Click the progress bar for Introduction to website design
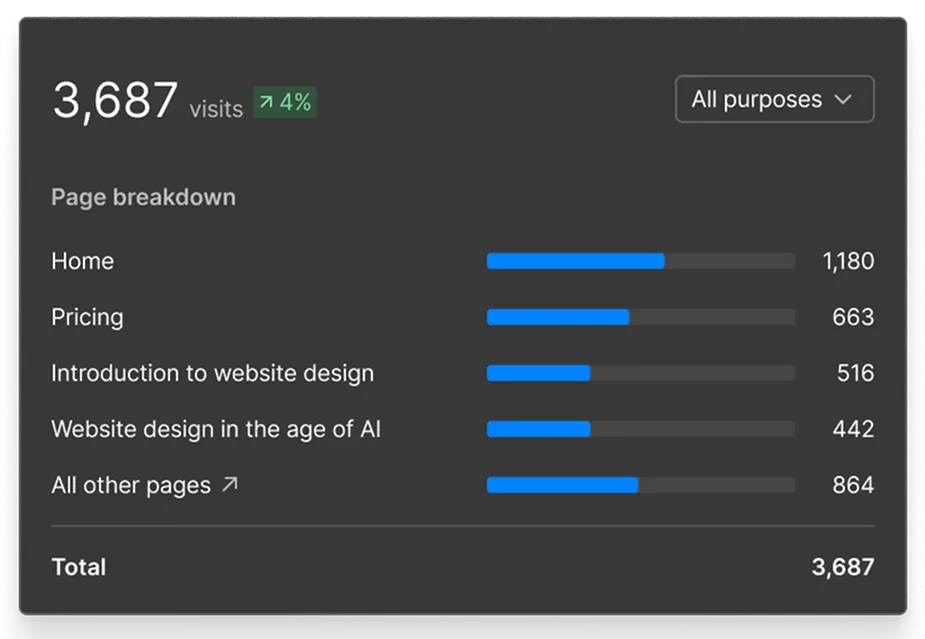 coord(540,373)
